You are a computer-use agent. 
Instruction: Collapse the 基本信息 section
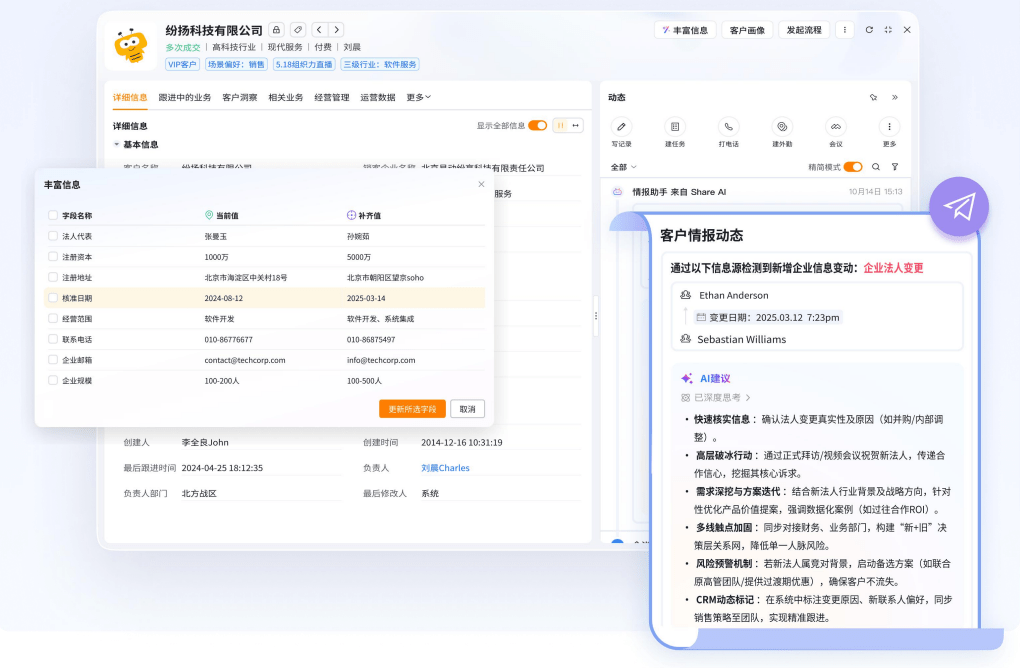(x=117, y=145)
